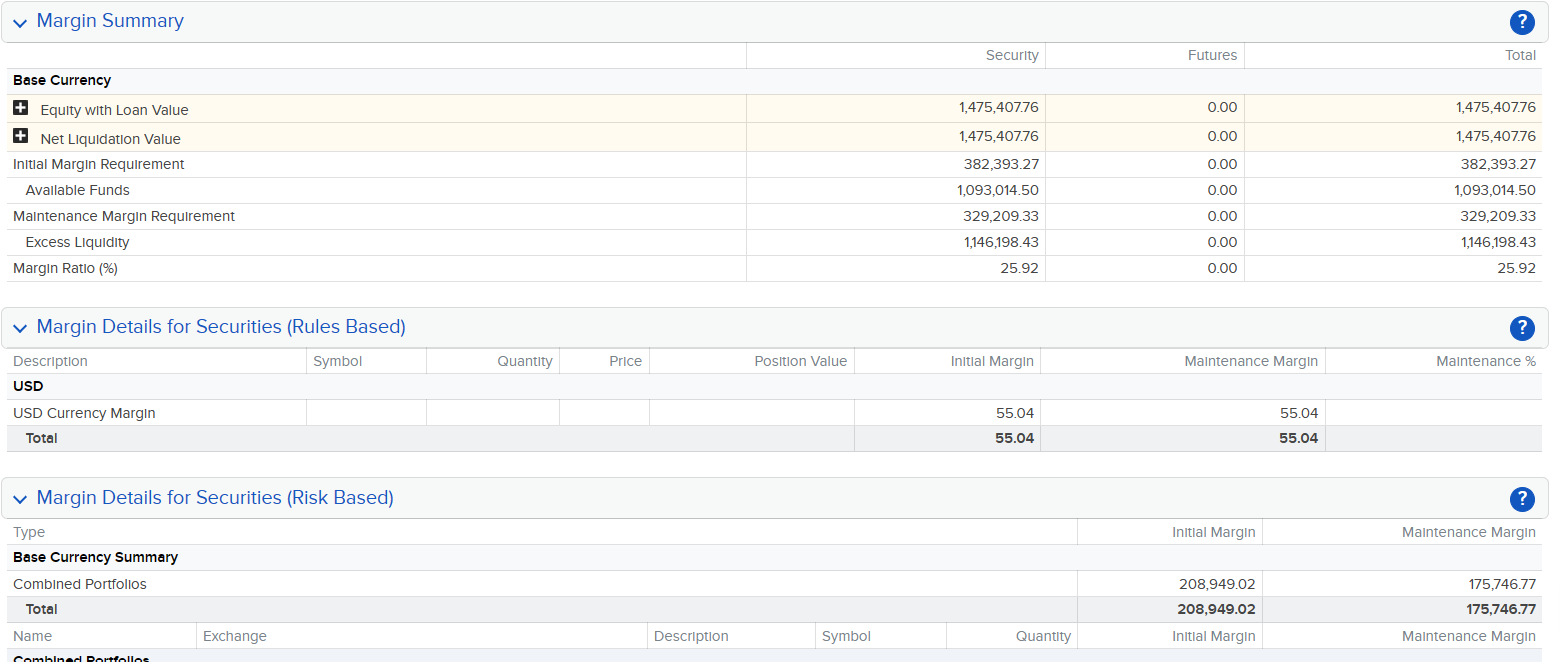Screen dimensions: 1560x662
Task: Expand the Equity with Loan Value row
Action: [21, 108]
